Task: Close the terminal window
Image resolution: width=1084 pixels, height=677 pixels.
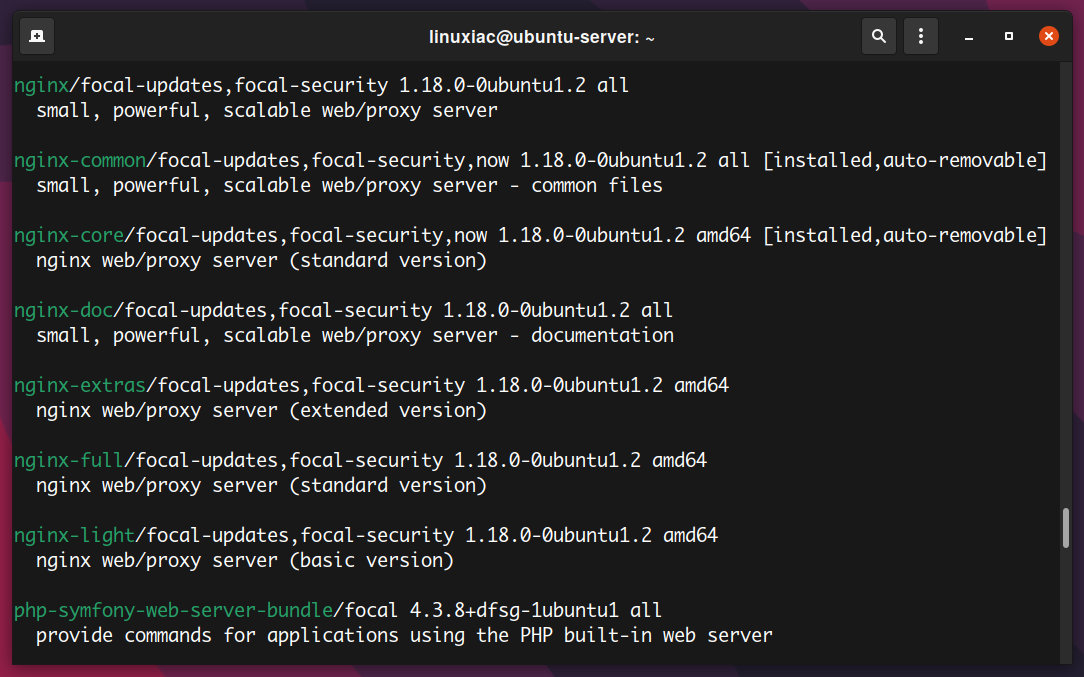Action: click(x=1049, y=36)
